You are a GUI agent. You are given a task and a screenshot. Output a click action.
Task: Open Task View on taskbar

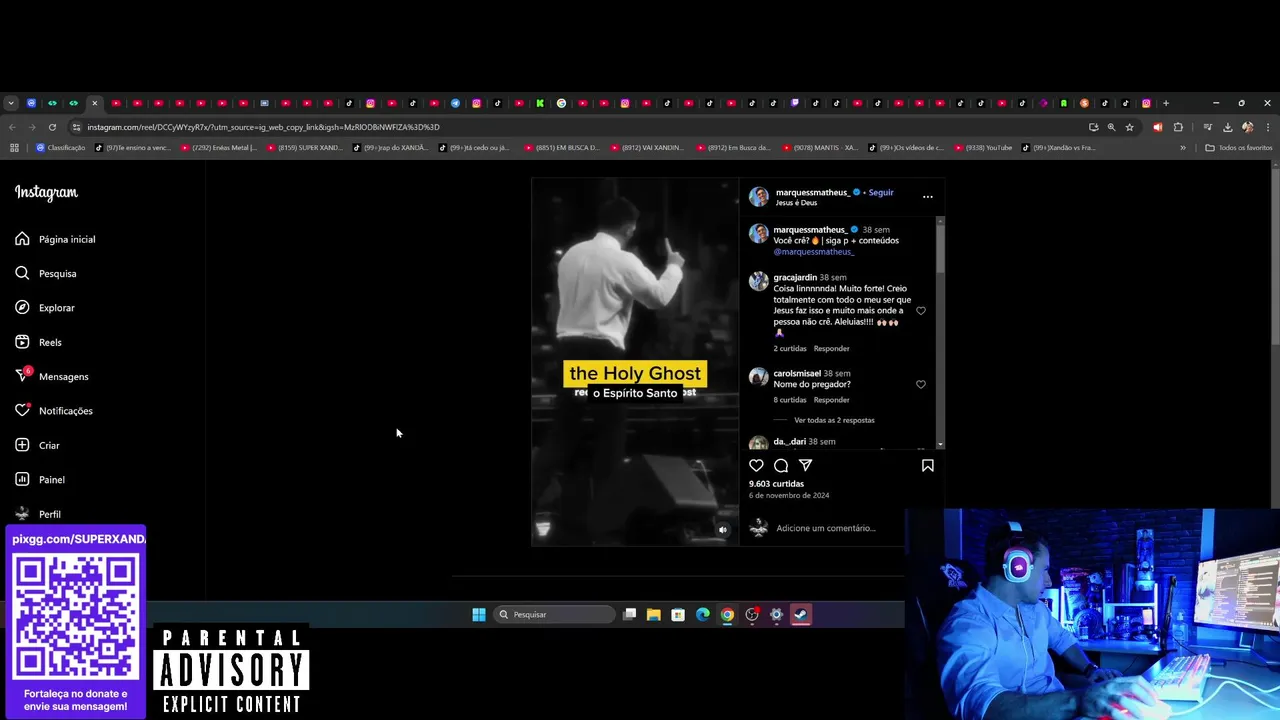[629, 614]
